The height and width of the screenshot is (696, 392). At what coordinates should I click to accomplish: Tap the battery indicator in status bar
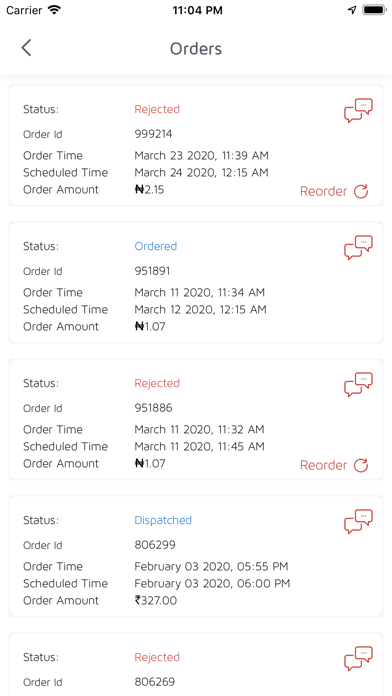[x=374, y=10]
